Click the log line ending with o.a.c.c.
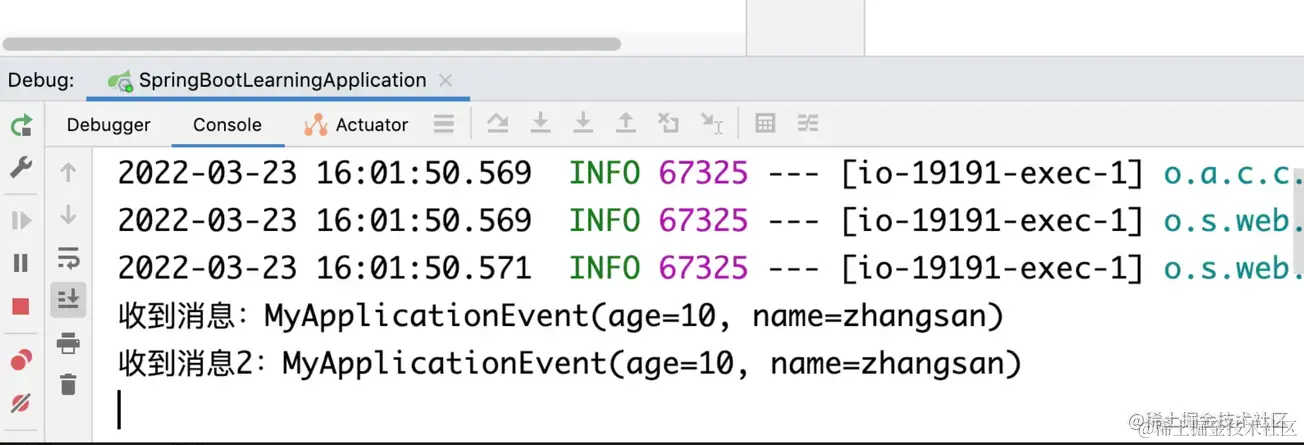The width and height of the screenshot is (1304, 445). [x=710, y=173]
